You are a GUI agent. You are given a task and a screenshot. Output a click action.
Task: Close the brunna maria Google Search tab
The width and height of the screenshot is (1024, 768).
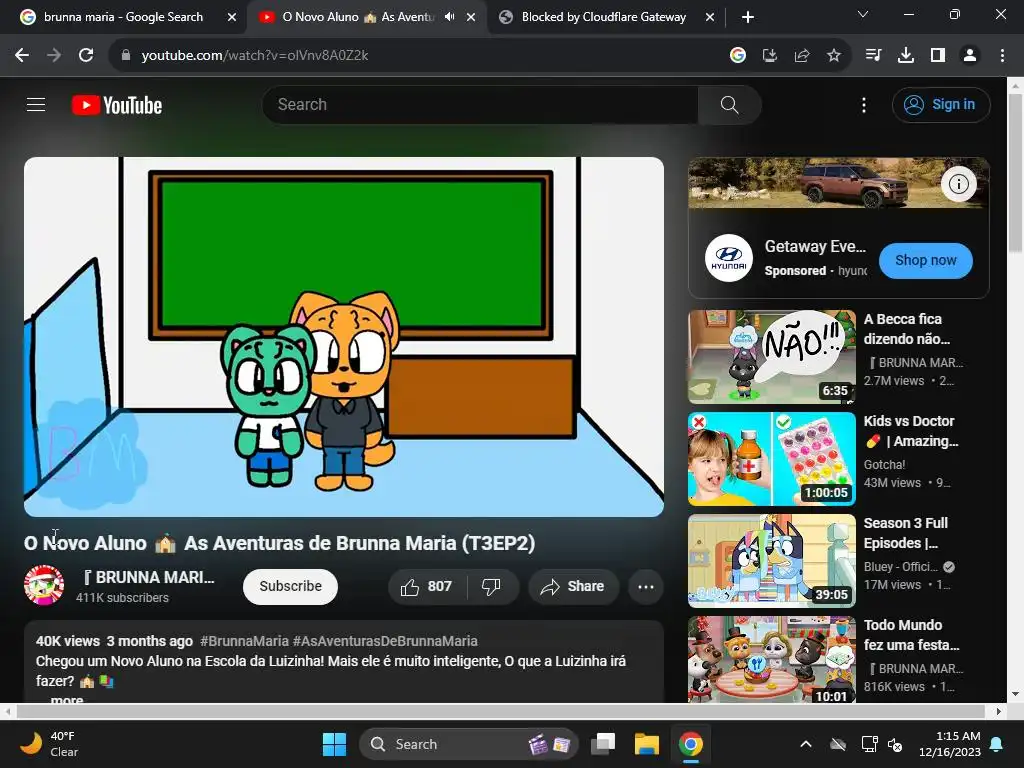point(232,18)
